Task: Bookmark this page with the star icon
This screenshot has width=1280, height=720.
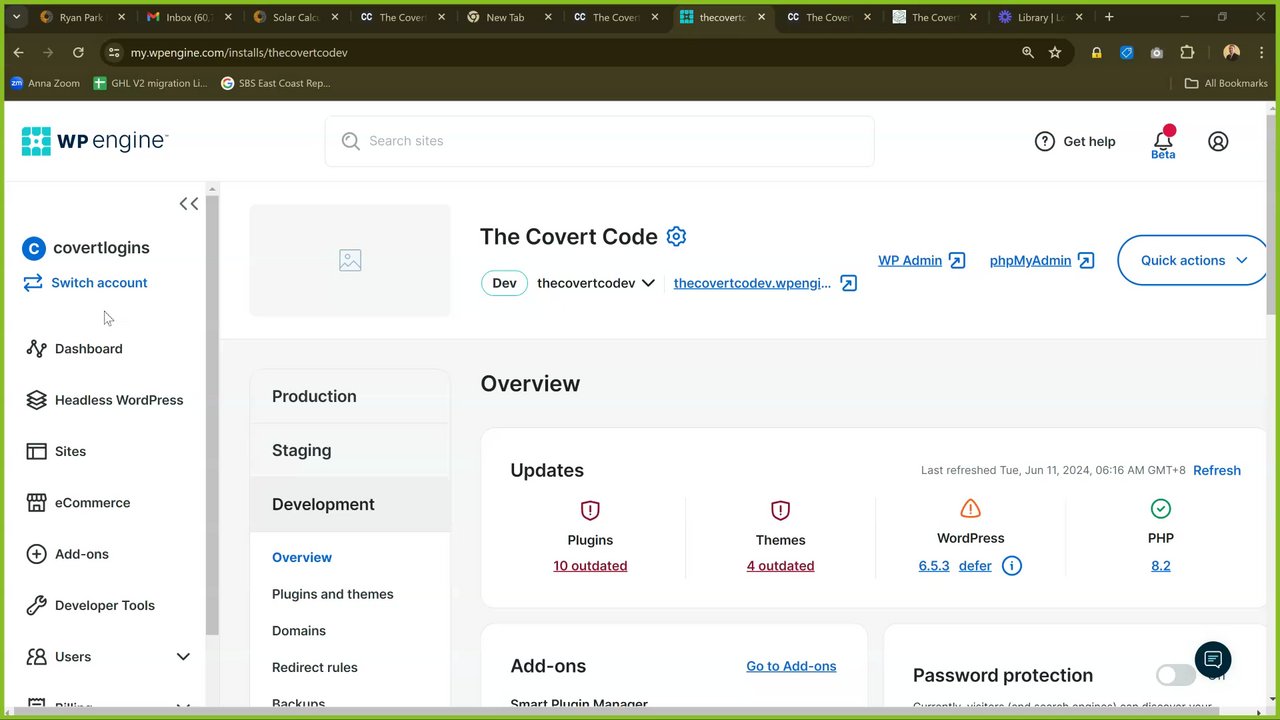Action: (1055, 52)
